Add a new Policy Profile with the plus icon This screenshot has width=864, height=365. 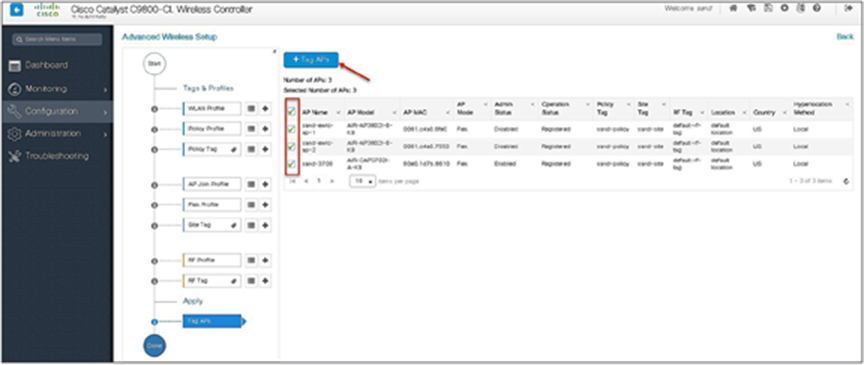pyautogui.click(x=265, y=129)
